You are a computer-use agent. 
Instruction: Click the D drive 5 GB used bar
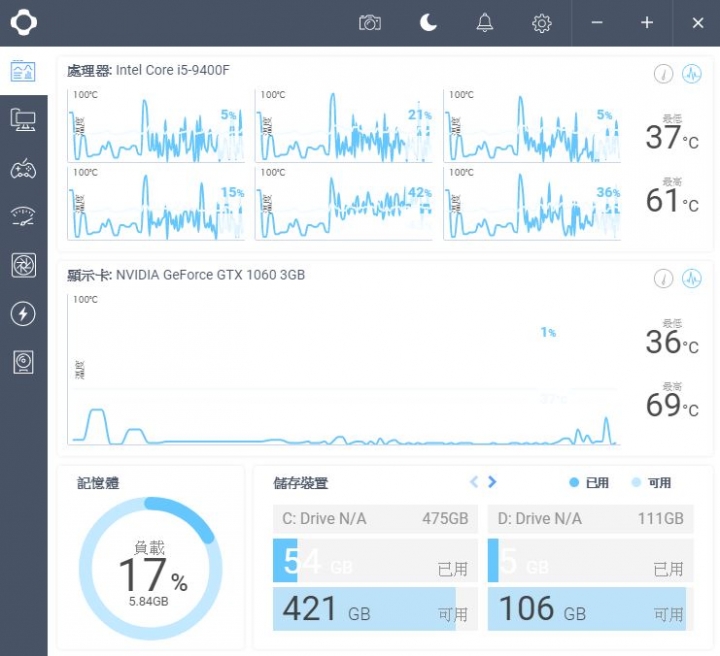tap(591, 561)
